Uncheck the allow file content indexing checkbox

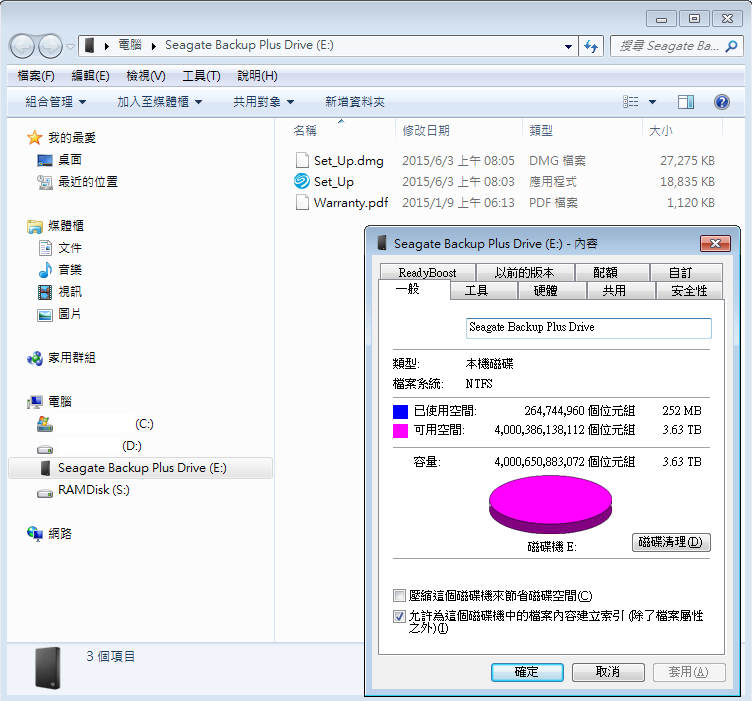pos(399,616)
